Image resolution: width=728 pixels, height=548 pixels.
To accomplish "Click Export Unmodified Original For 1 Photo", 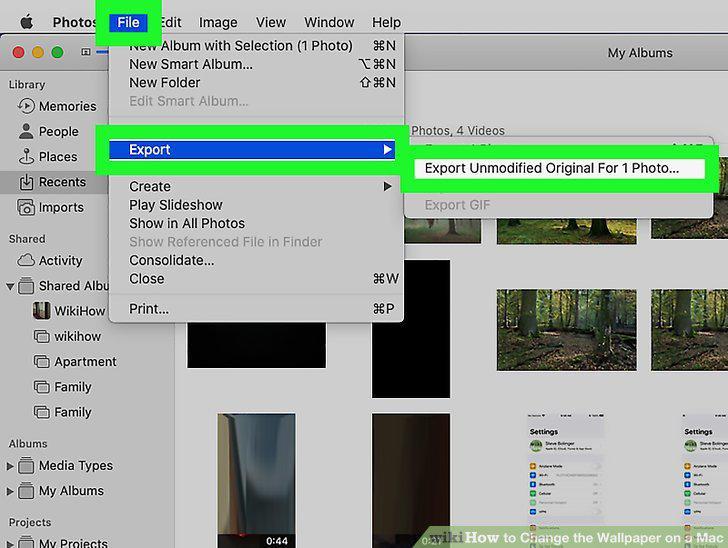I will (559, 168).
